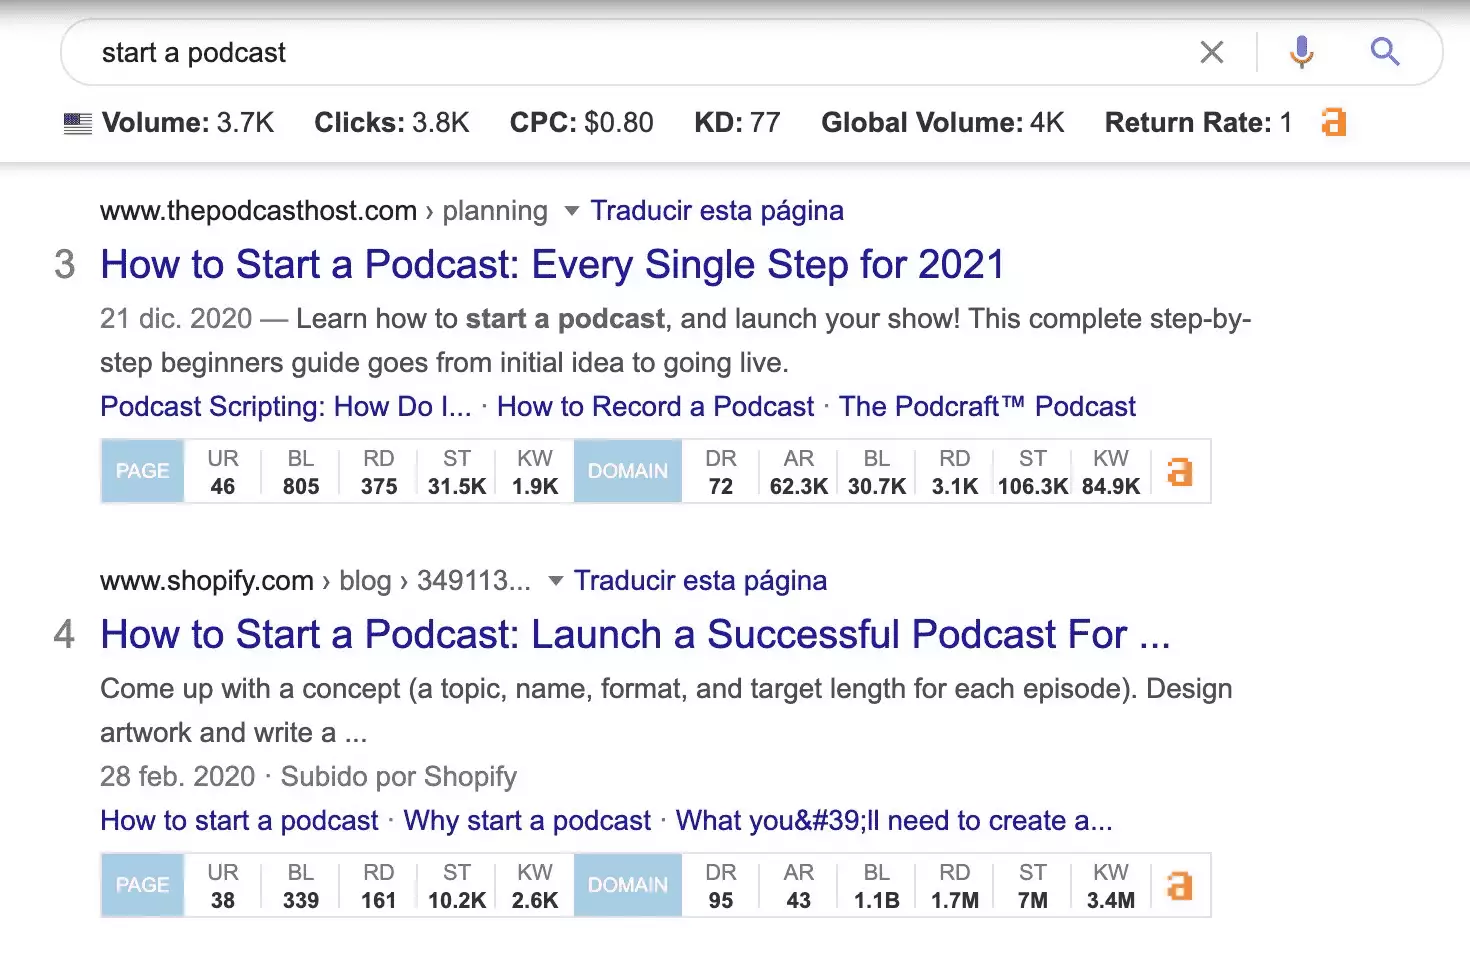Clear the search query using the X icon
This screenshot has width=1470, height=960.
point(1211,52)
